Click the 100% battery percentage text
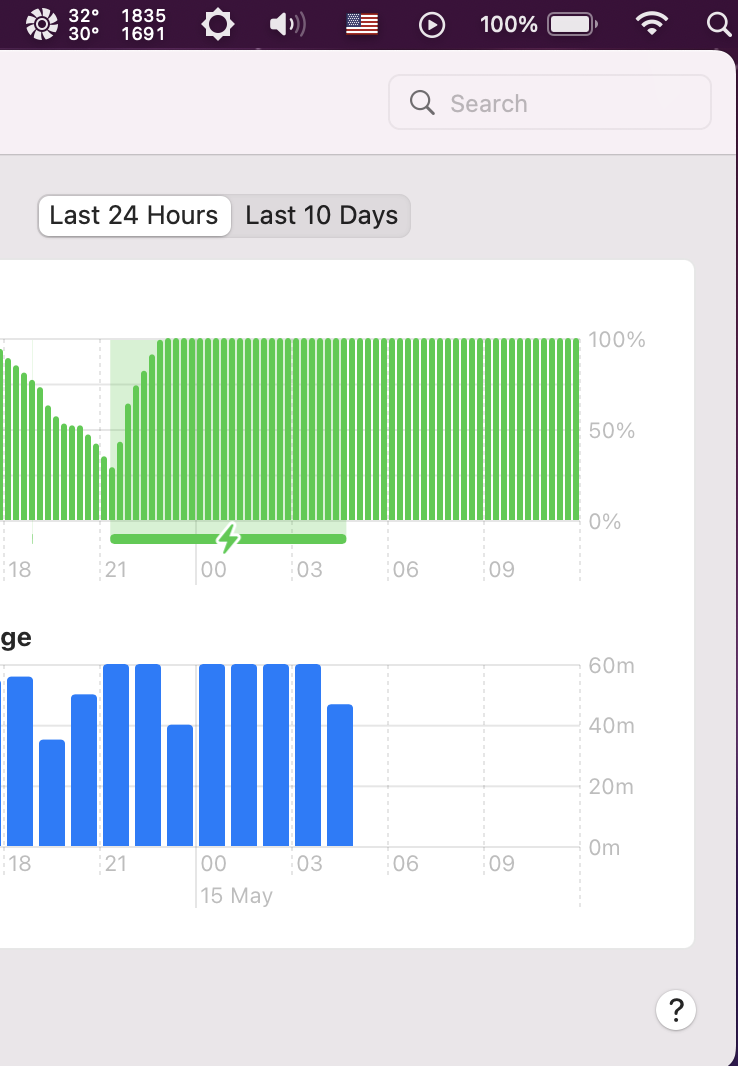 click(508, 25)
